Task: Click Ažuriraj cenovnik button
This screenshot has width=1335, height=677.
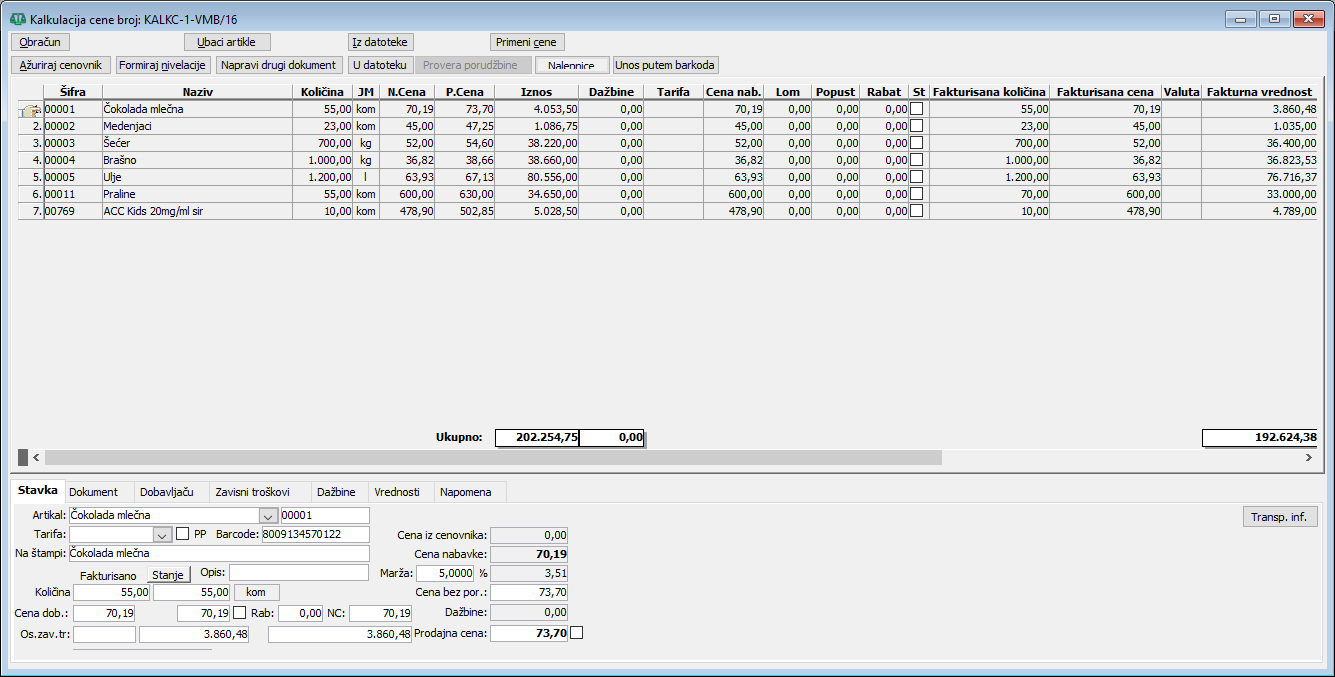Action: 61,65
